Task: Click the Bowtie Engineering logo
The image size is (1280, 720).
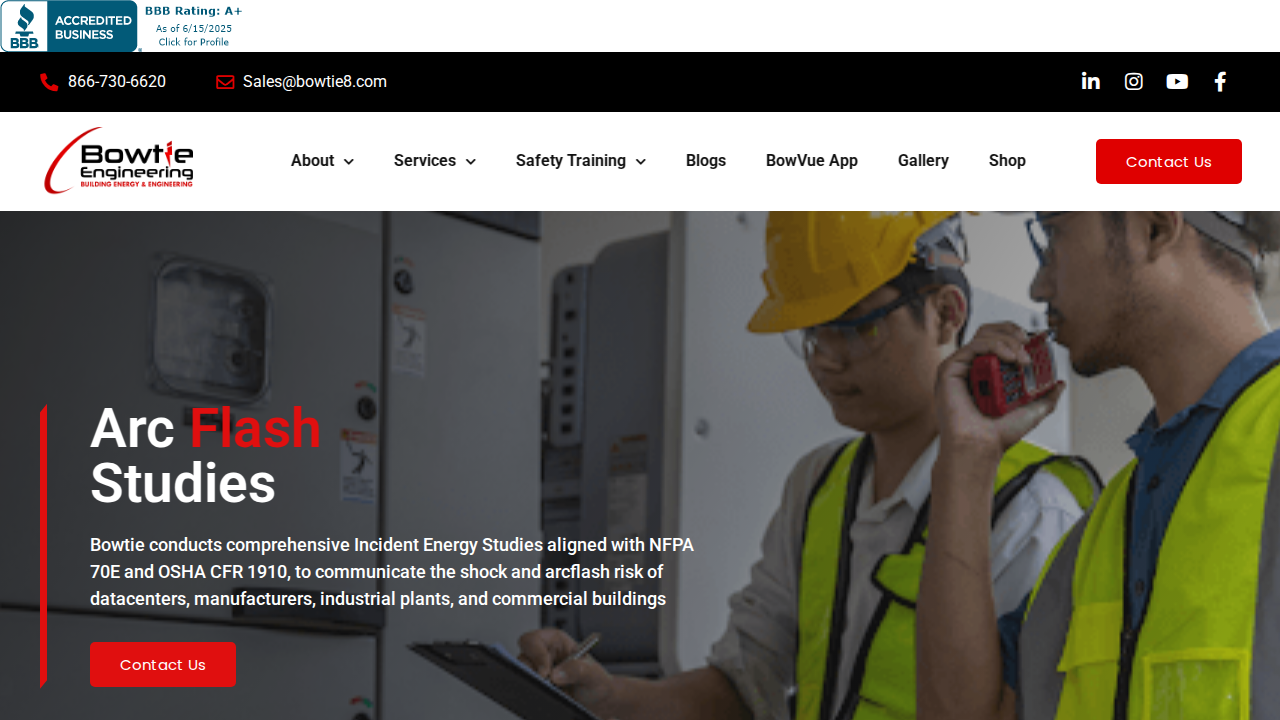Action: pos(119,160)
